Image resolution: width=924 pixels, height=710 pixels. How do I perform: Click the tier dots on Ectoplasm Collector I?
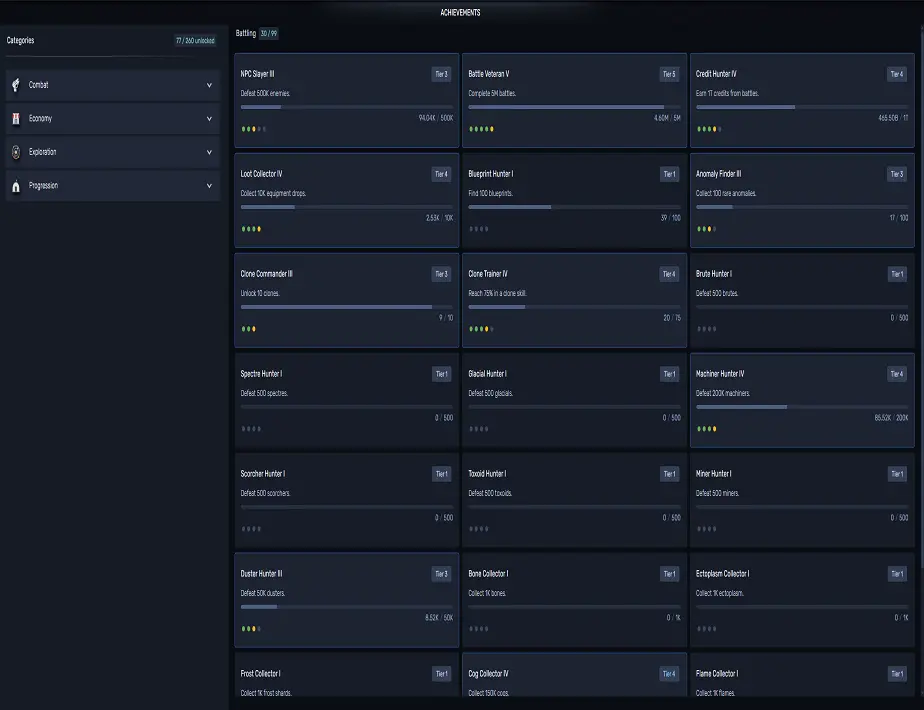707,629
